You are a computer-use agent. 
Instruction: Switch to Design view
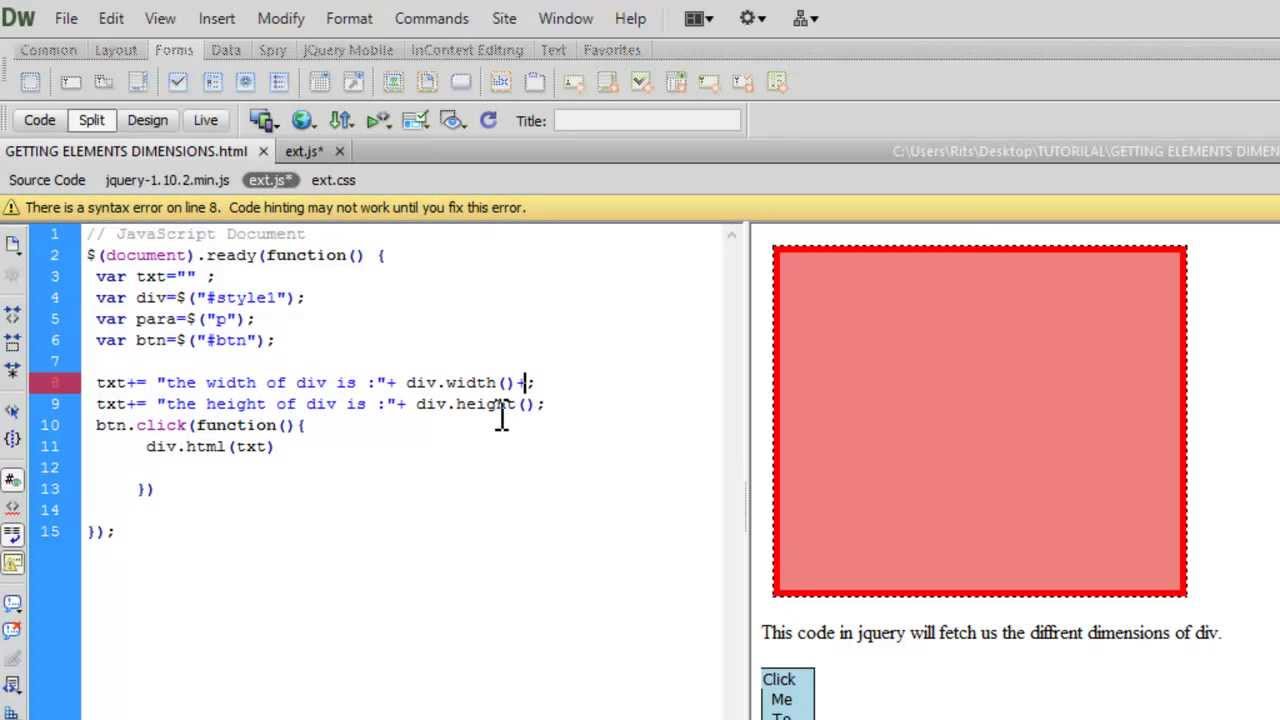coord(147,120)
